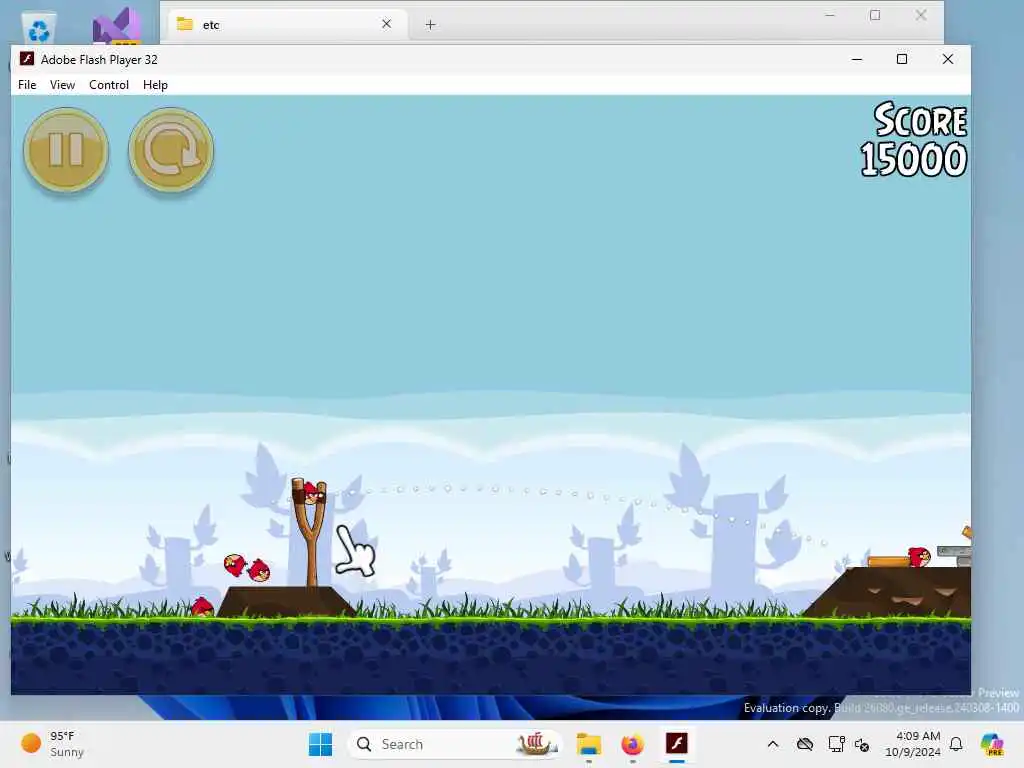Open the network status tray icon

(836, 744)
